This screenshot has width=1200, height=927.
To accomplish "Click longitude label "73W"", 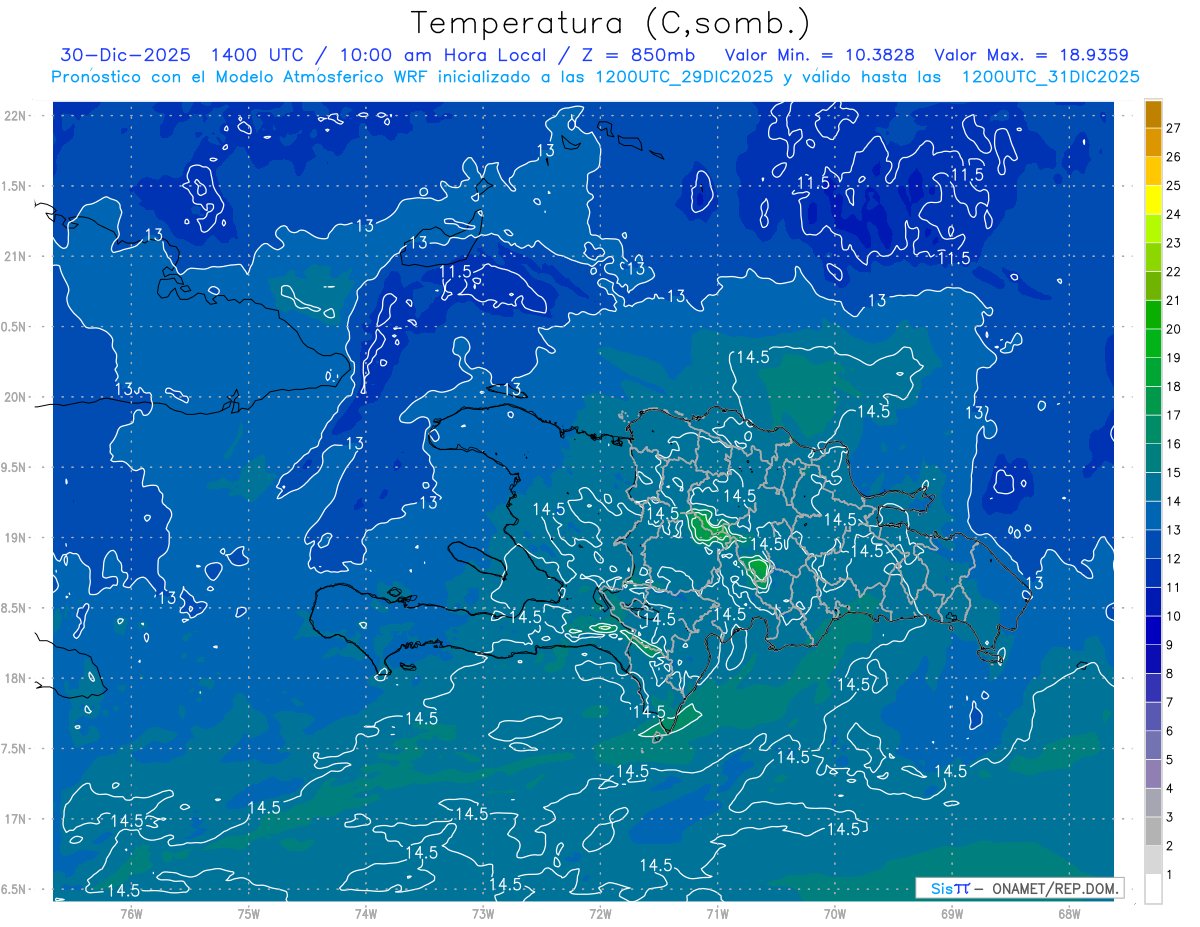I will [483, 914].
